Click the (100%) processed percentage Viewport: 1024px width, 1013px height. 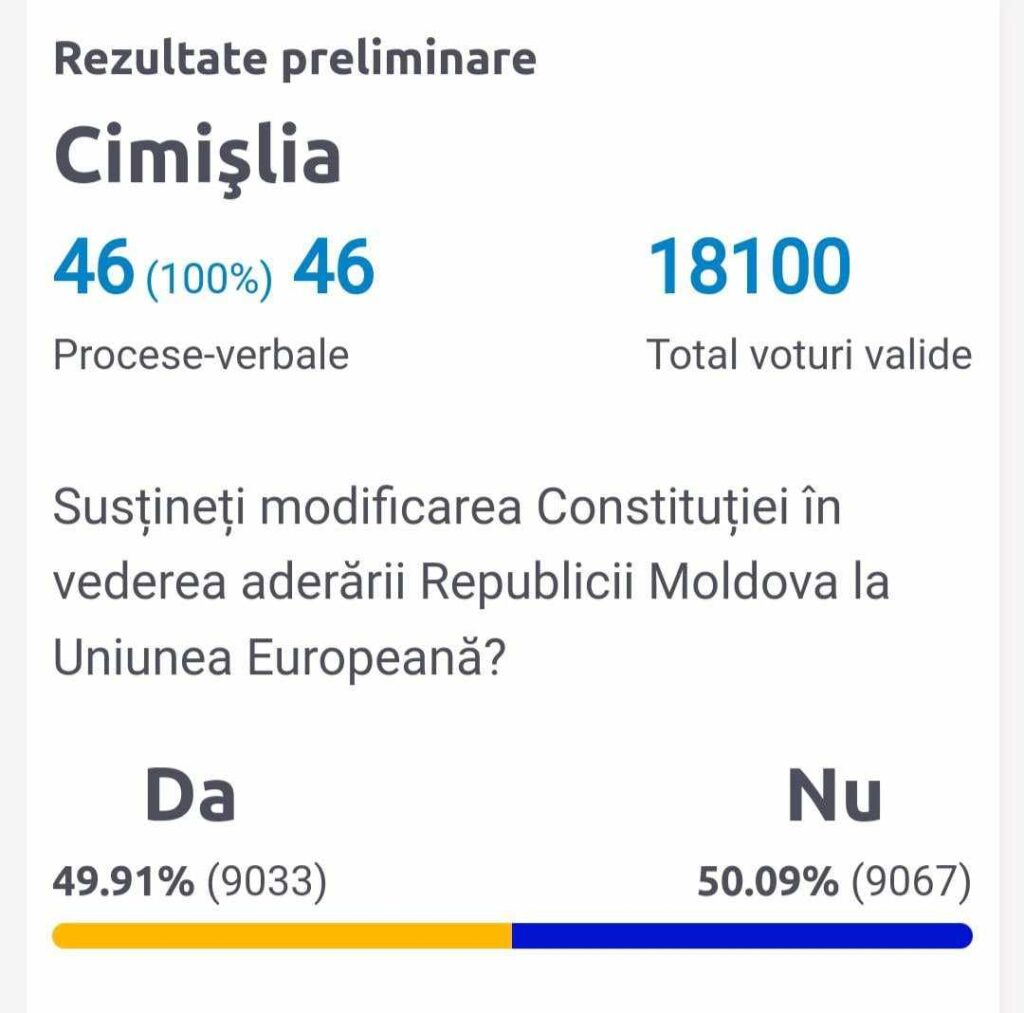tap(209, 279)
